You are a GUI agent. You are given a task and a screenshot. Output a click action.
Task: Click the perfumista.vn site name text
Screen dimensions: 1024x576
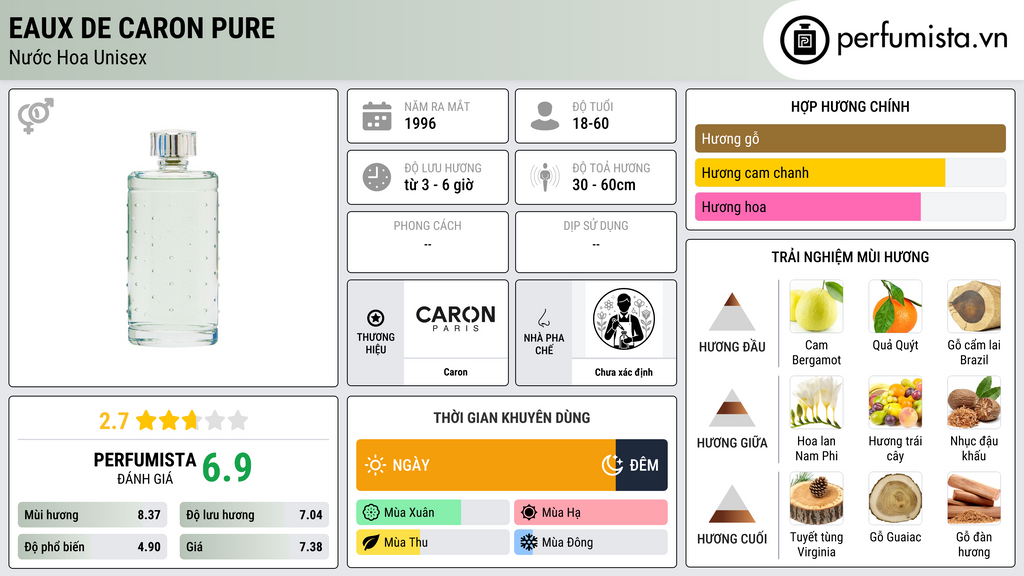[922, 38]
